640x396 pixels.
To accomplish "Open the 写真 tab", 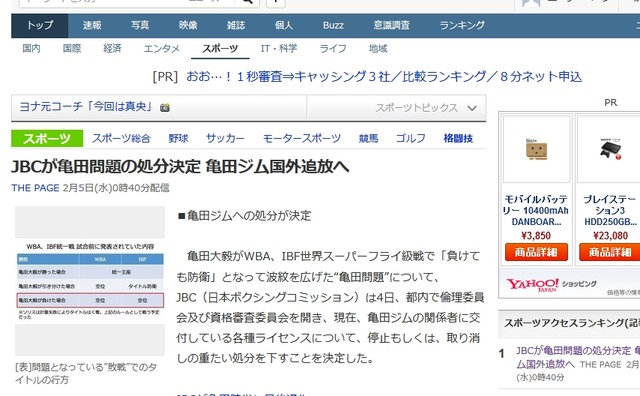I will tap(140, 25).
